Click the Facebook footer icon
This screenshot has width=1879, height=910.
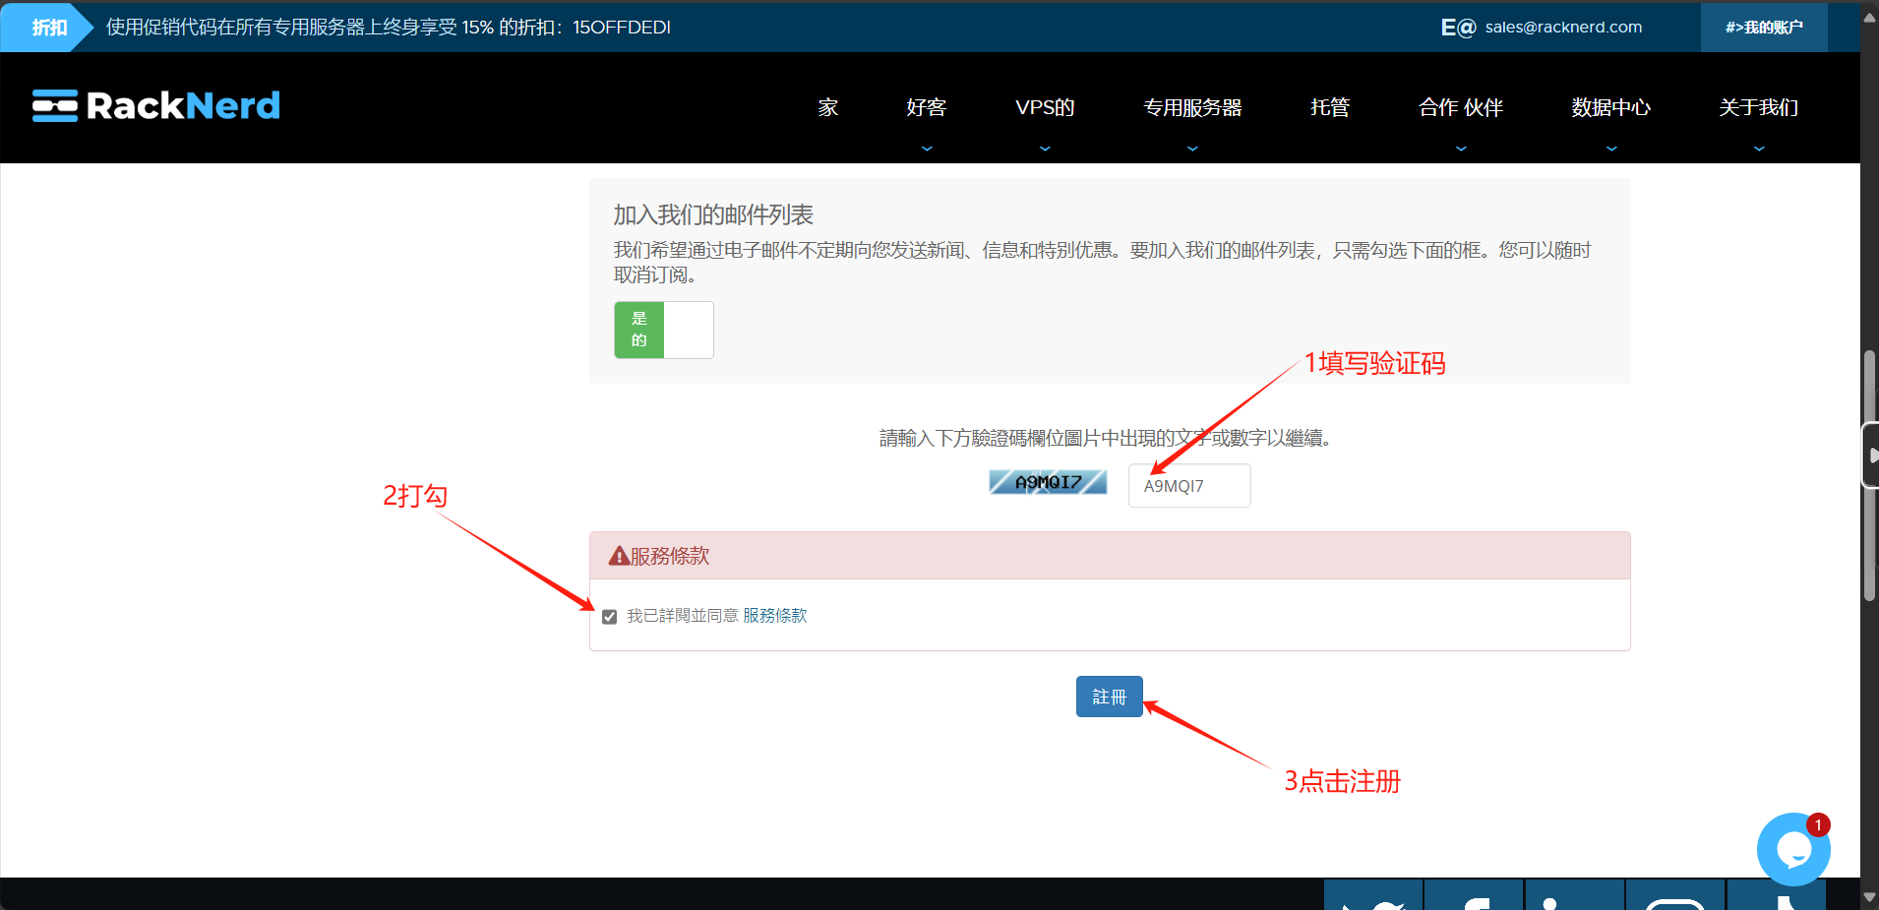tap(1474, 897)
